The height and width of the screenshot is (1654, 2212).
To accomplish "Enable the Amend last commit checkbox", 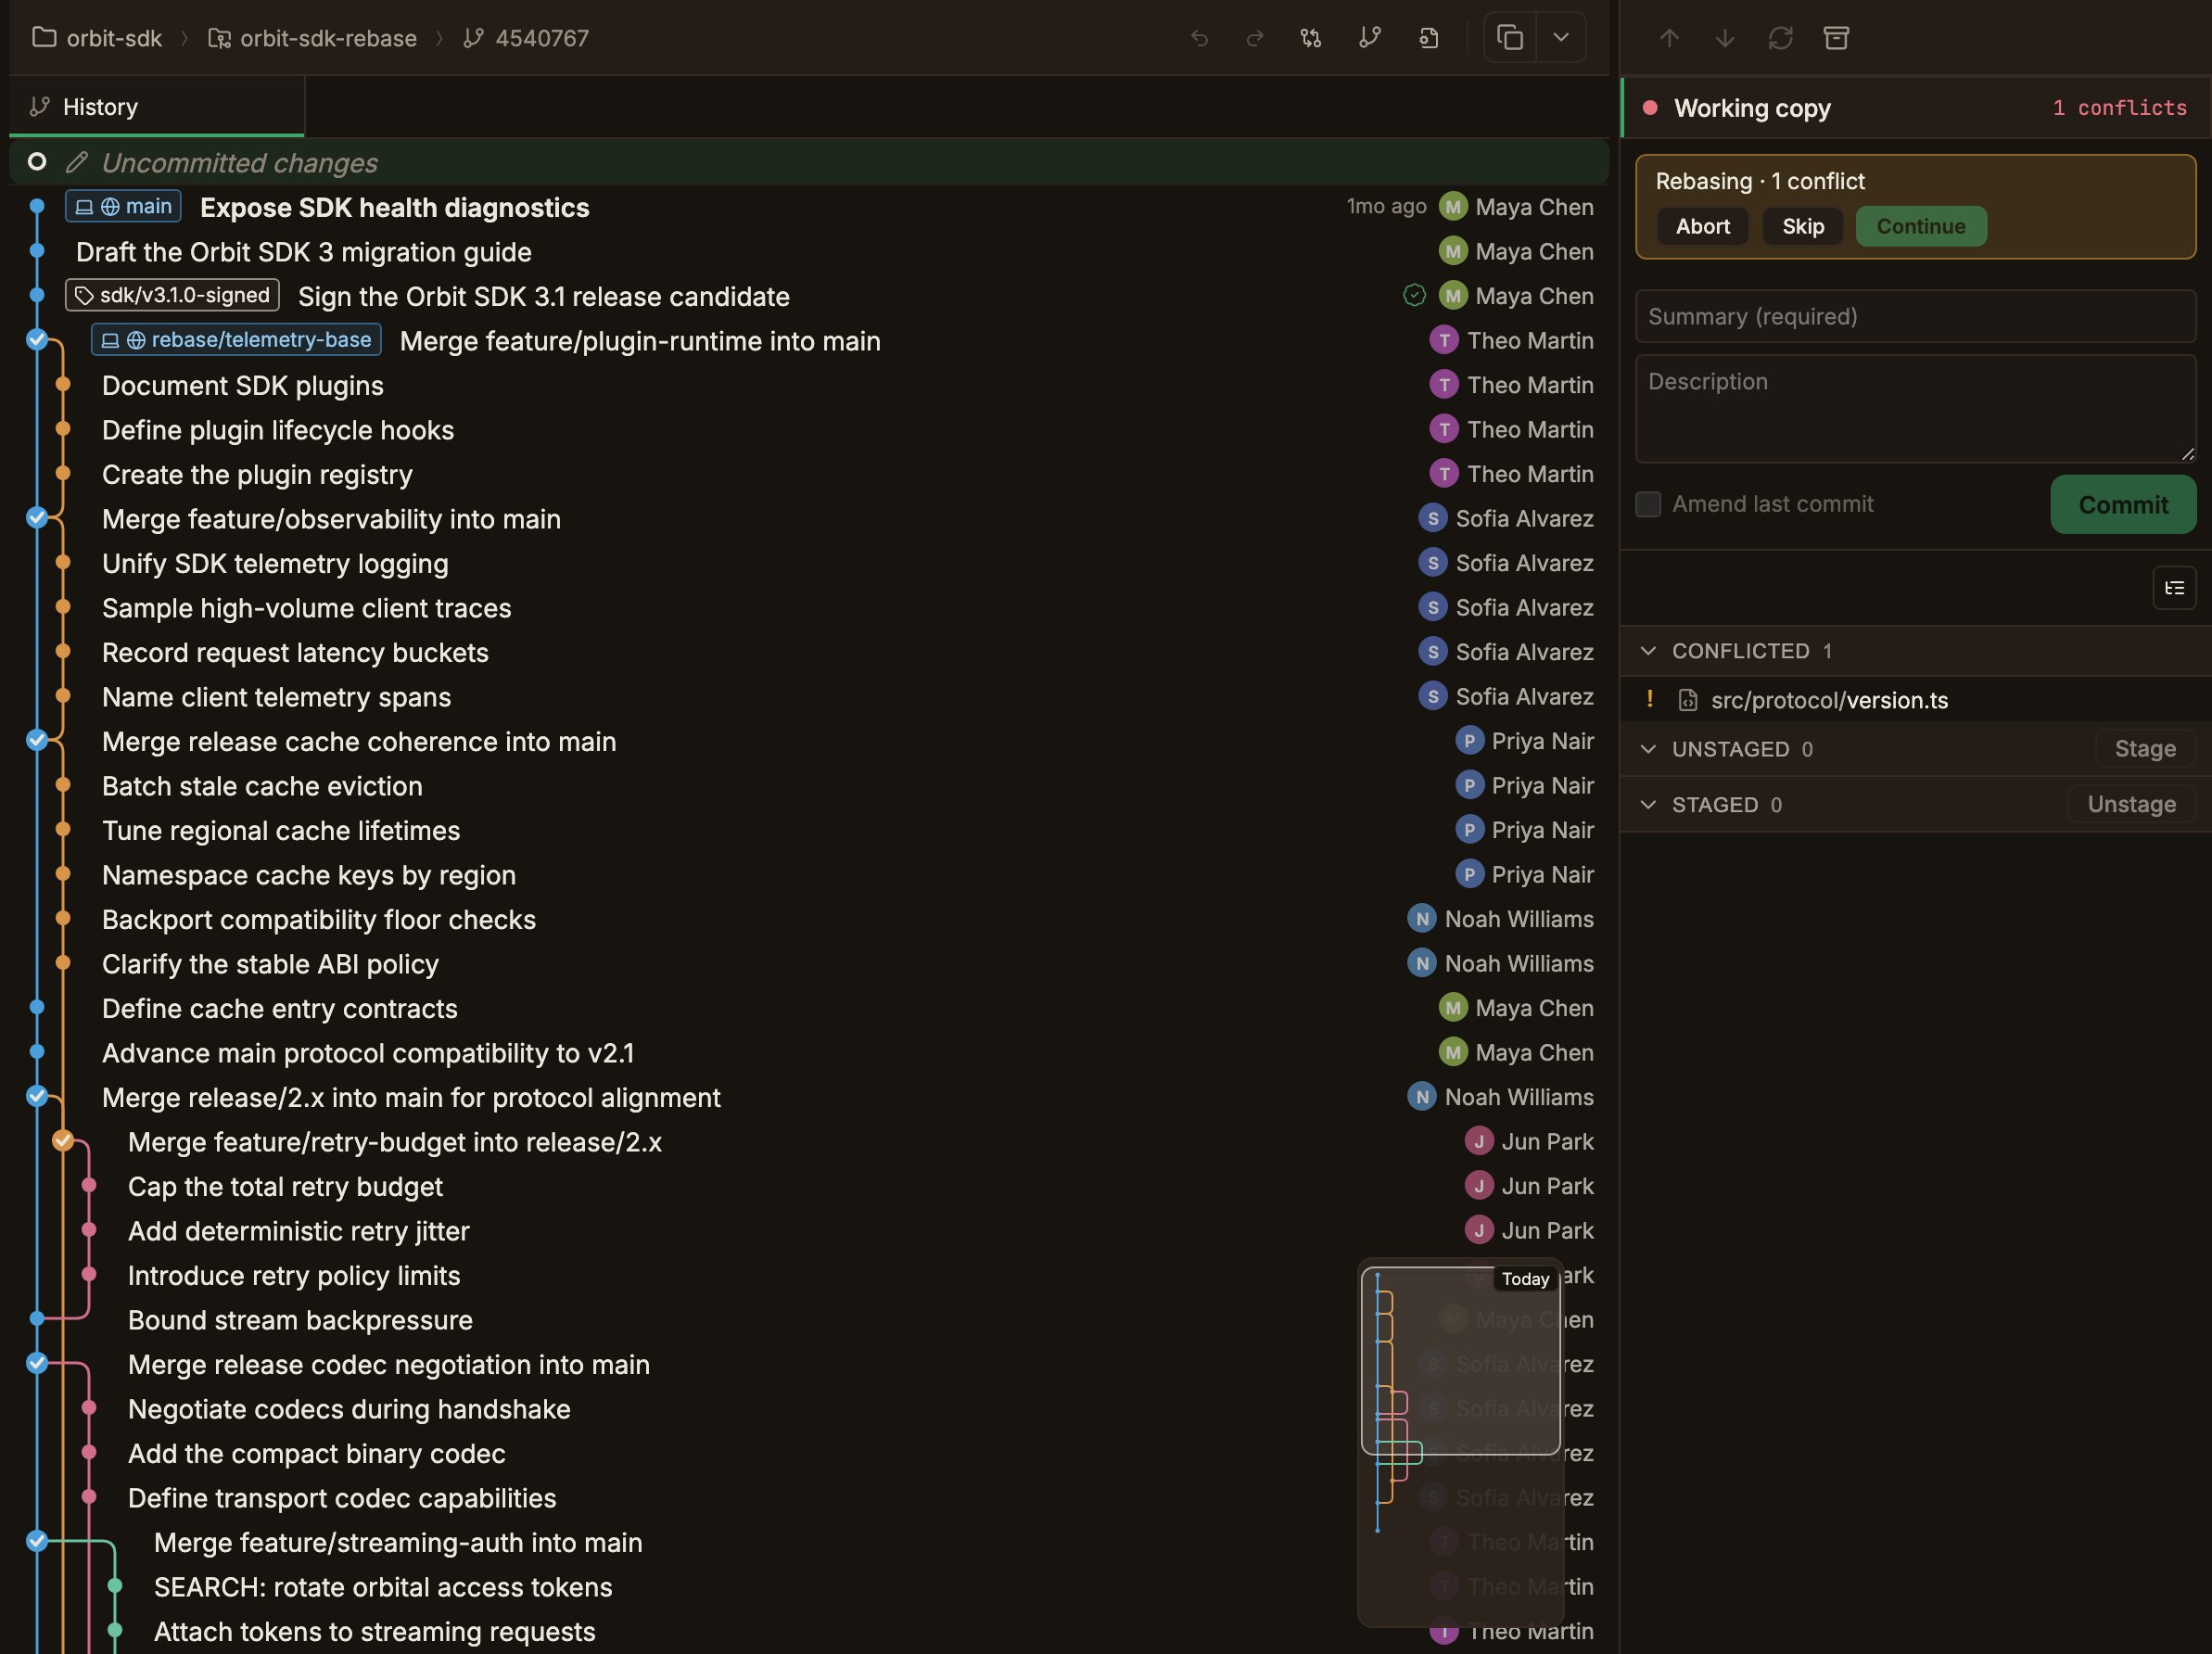I will pos(1648,504).
